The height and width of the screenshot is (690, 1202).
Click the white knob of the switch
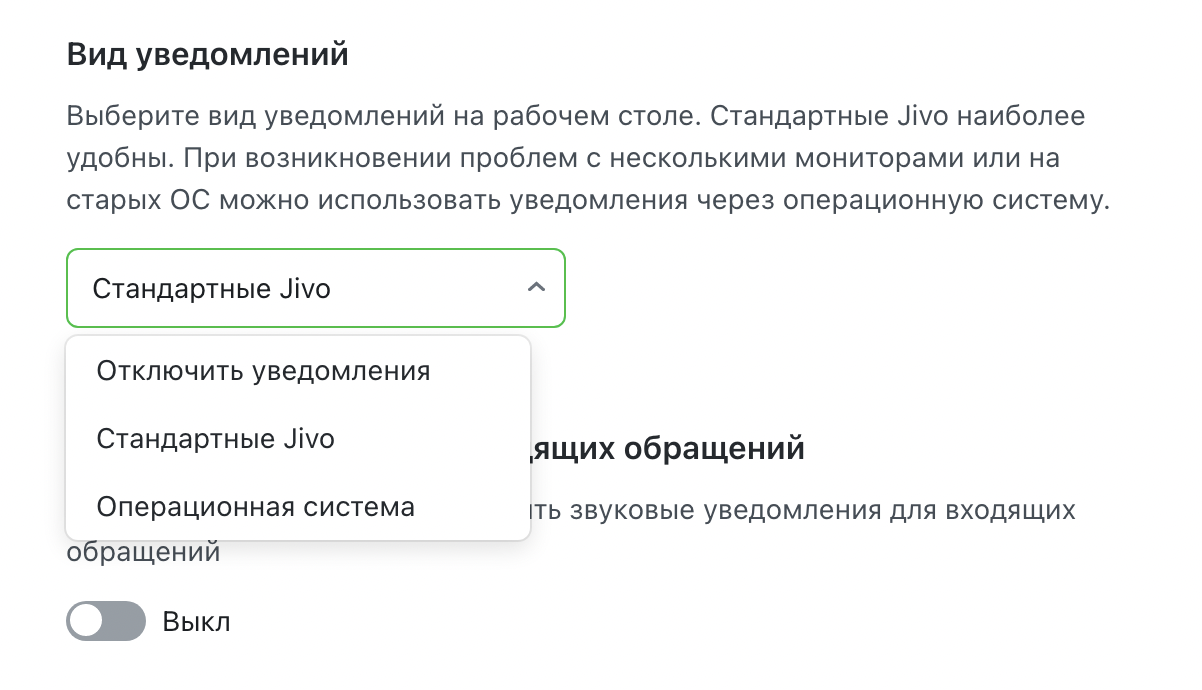click(x=88, y=622)
